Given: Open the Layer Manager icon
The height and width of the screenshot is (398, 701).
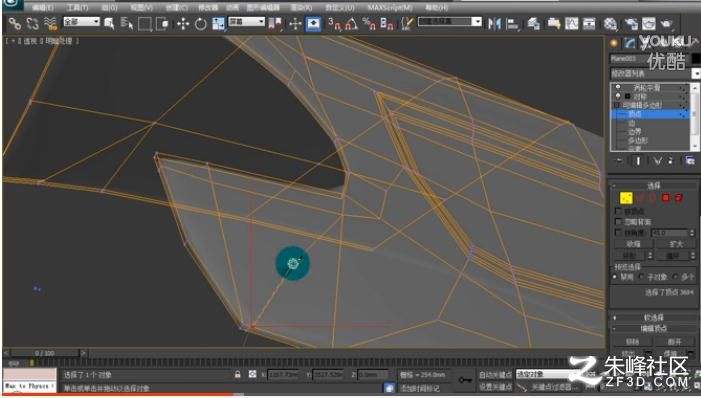Looking at the screenshot, I should point(533,24).
